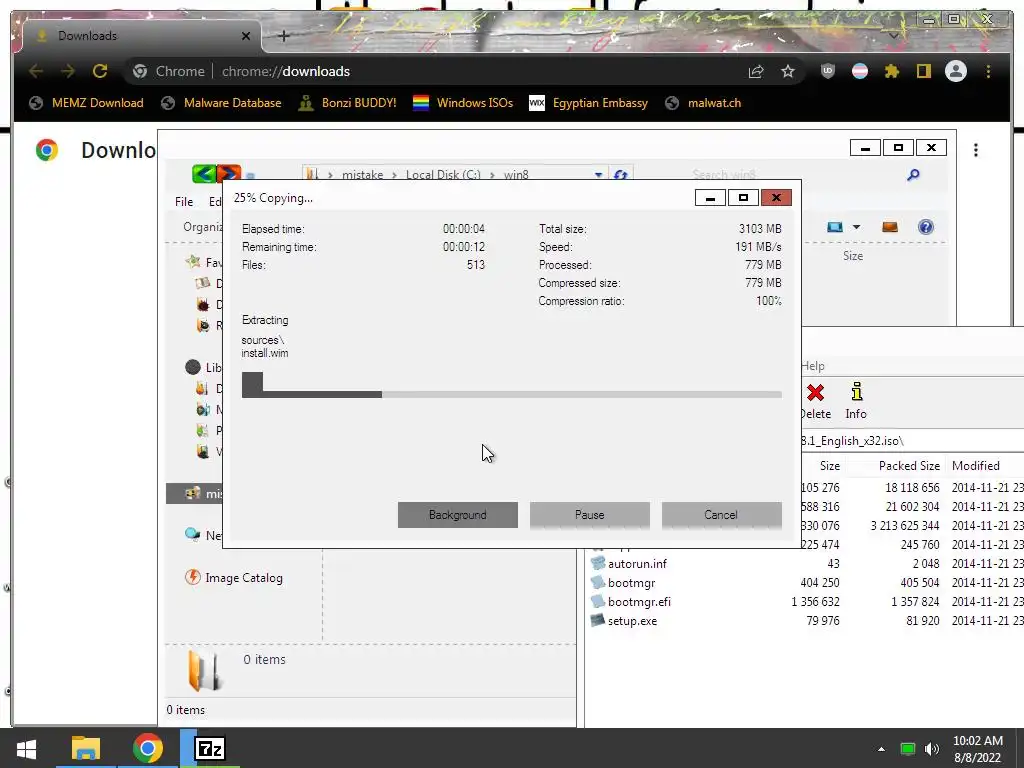Pause the extraction
The height and width of the screenshot is (768, 1024).
590,515
